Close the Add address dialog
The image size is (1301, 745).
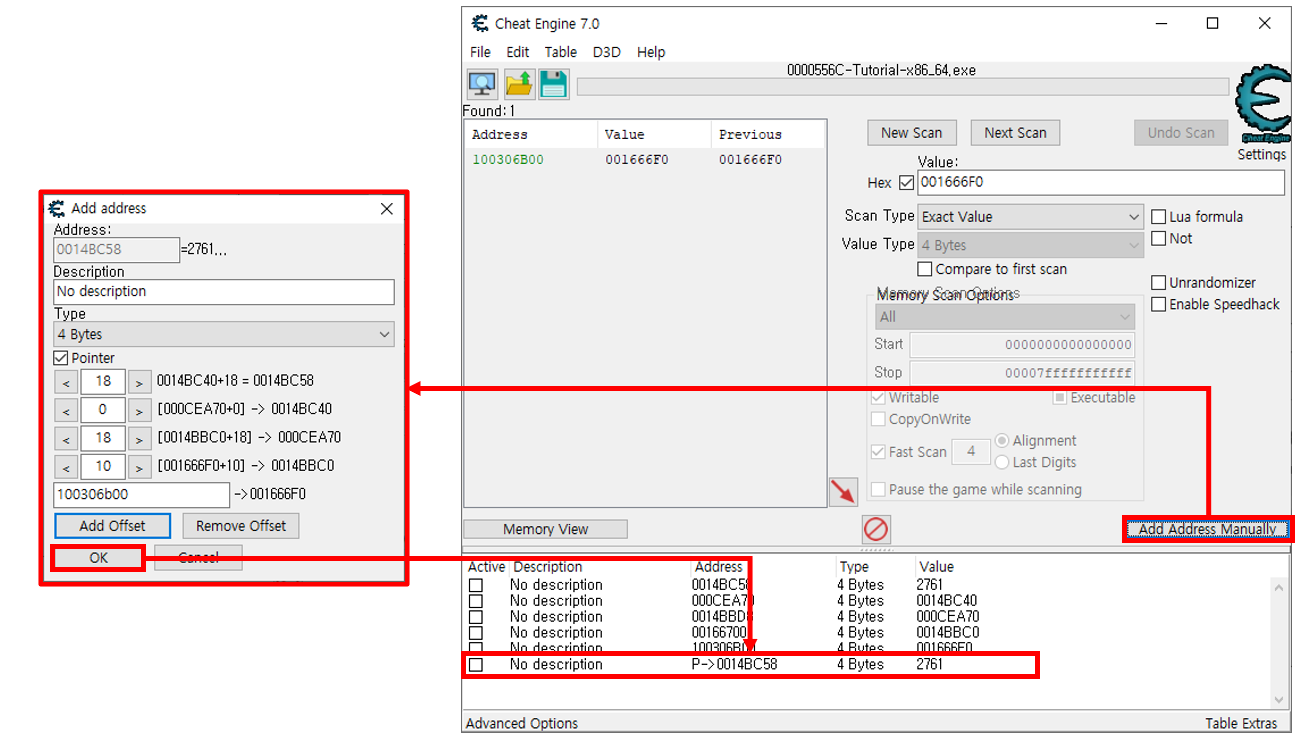click(x=387, y=208)
